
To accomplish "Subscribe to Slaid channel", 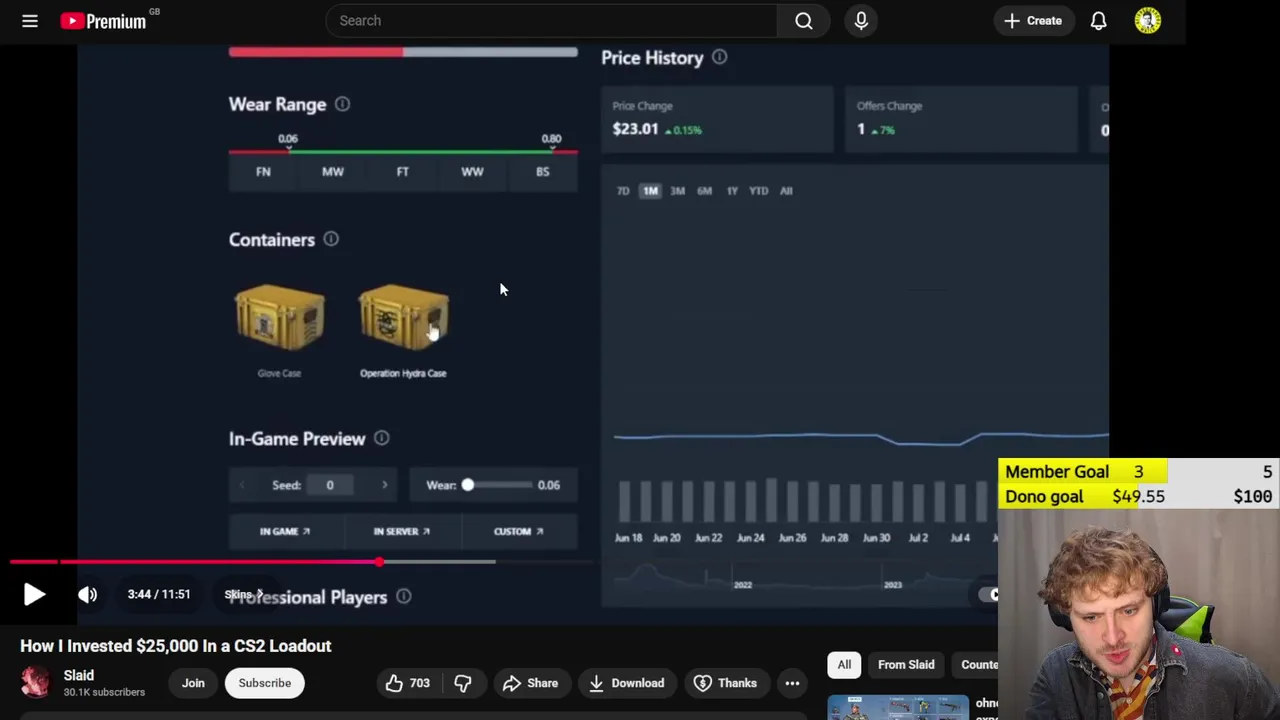I will (x=265, y=683).
